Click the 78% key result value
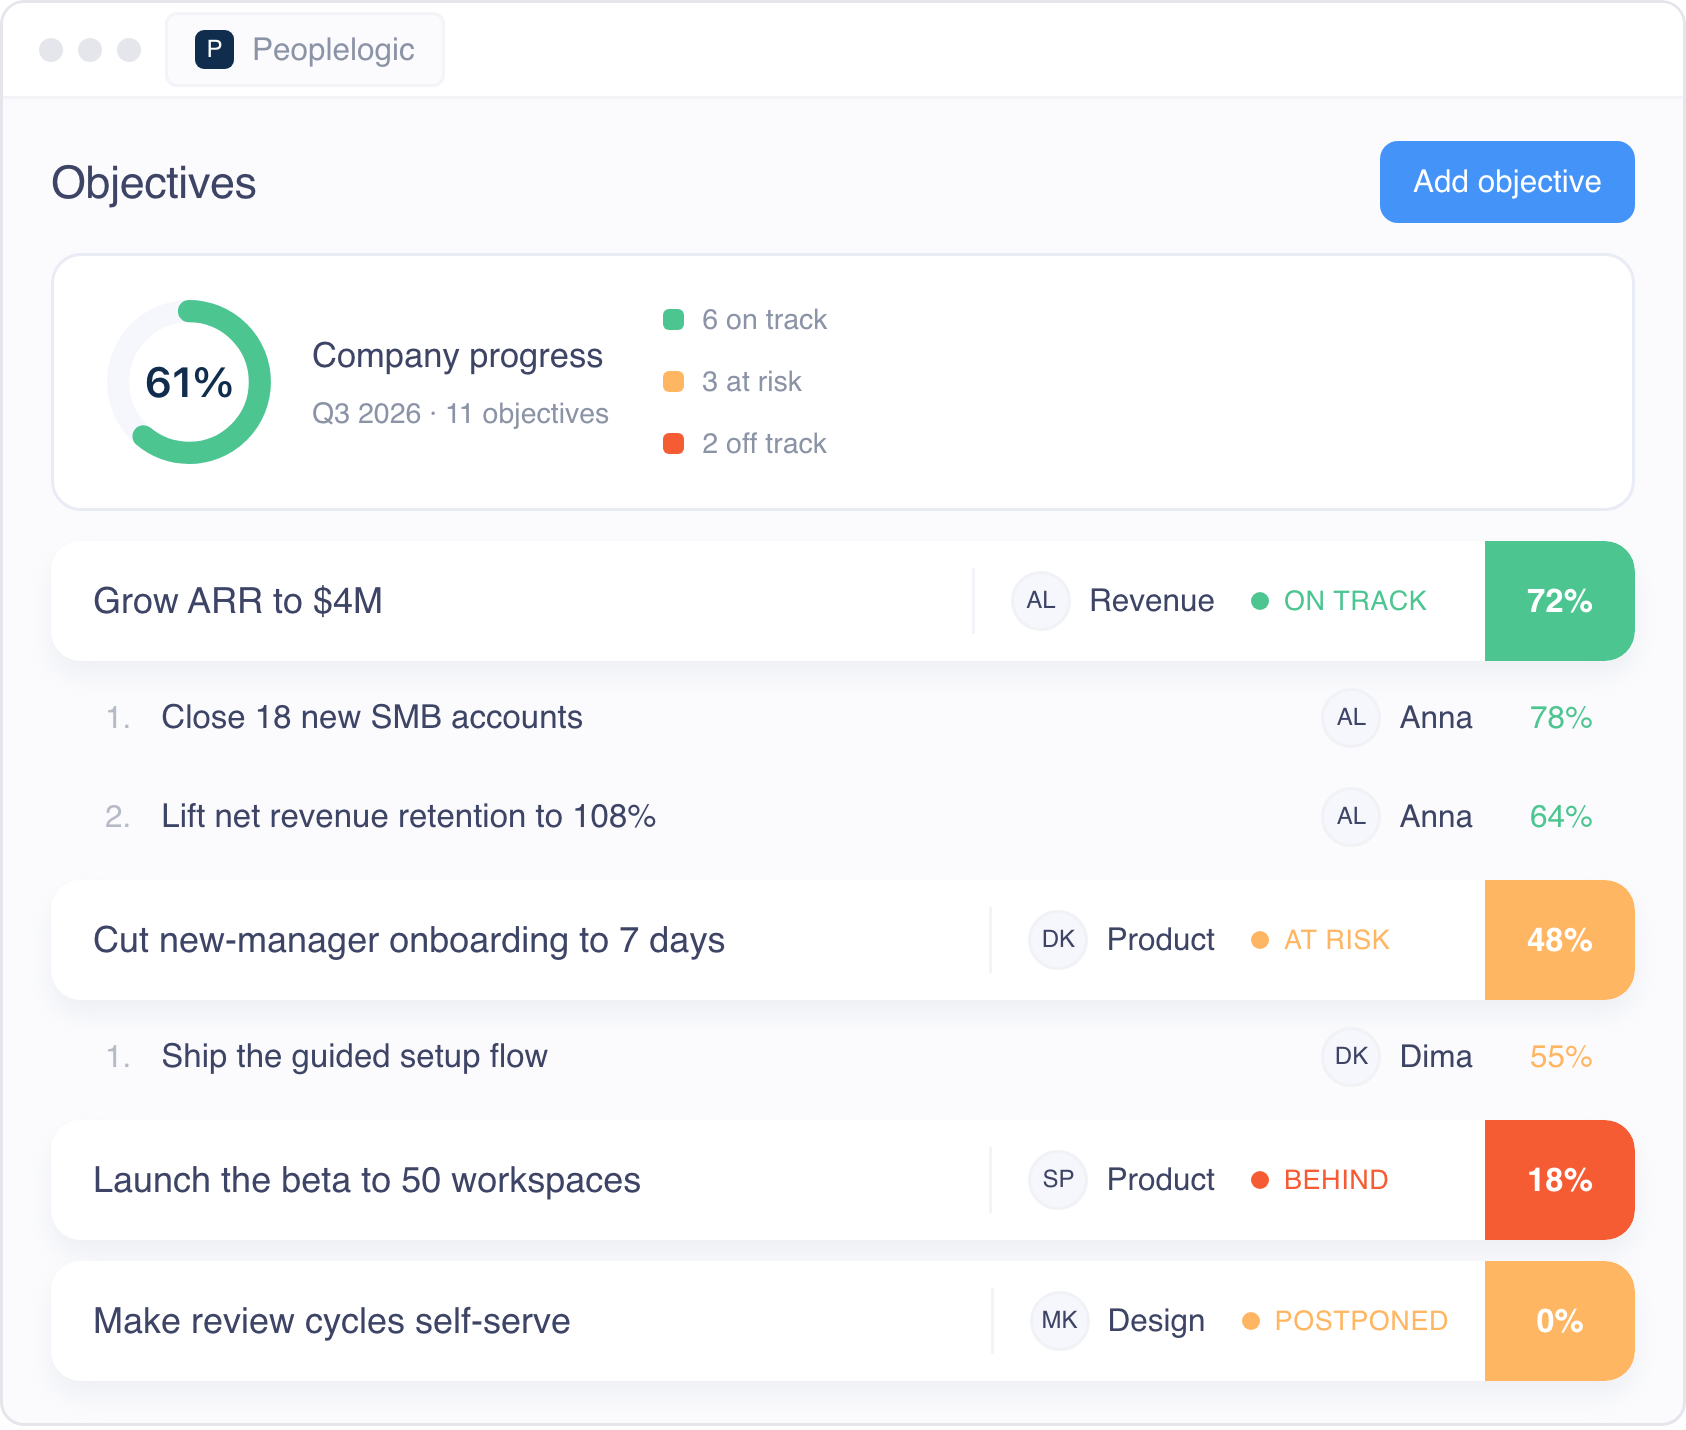 pos(1561,717)
